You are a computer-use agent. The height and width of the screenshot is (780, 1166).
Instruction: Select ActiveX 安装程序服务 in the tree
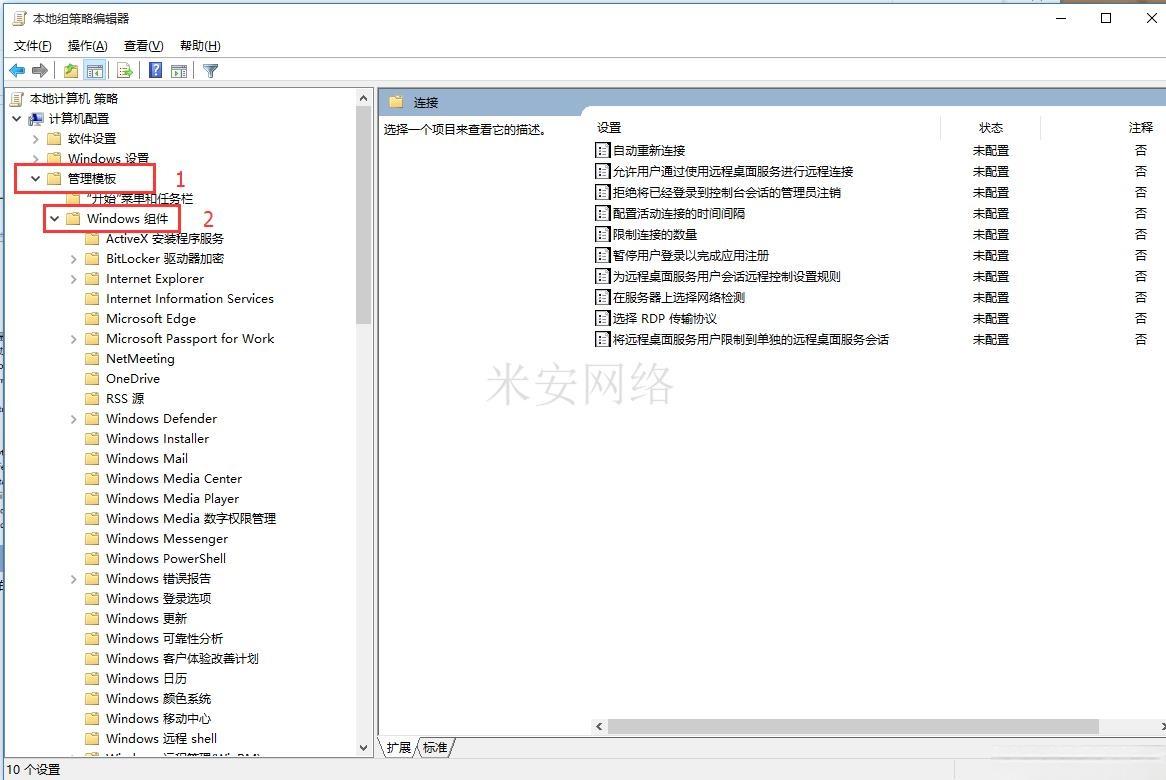tap(164, 239)
